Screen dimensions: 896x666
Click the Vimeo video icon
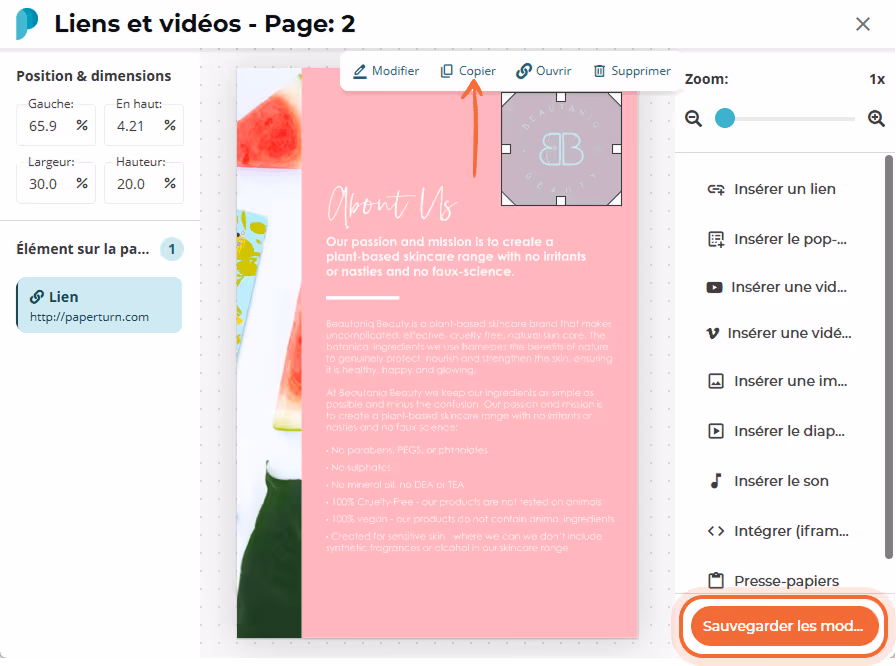(x=713, y=333)
